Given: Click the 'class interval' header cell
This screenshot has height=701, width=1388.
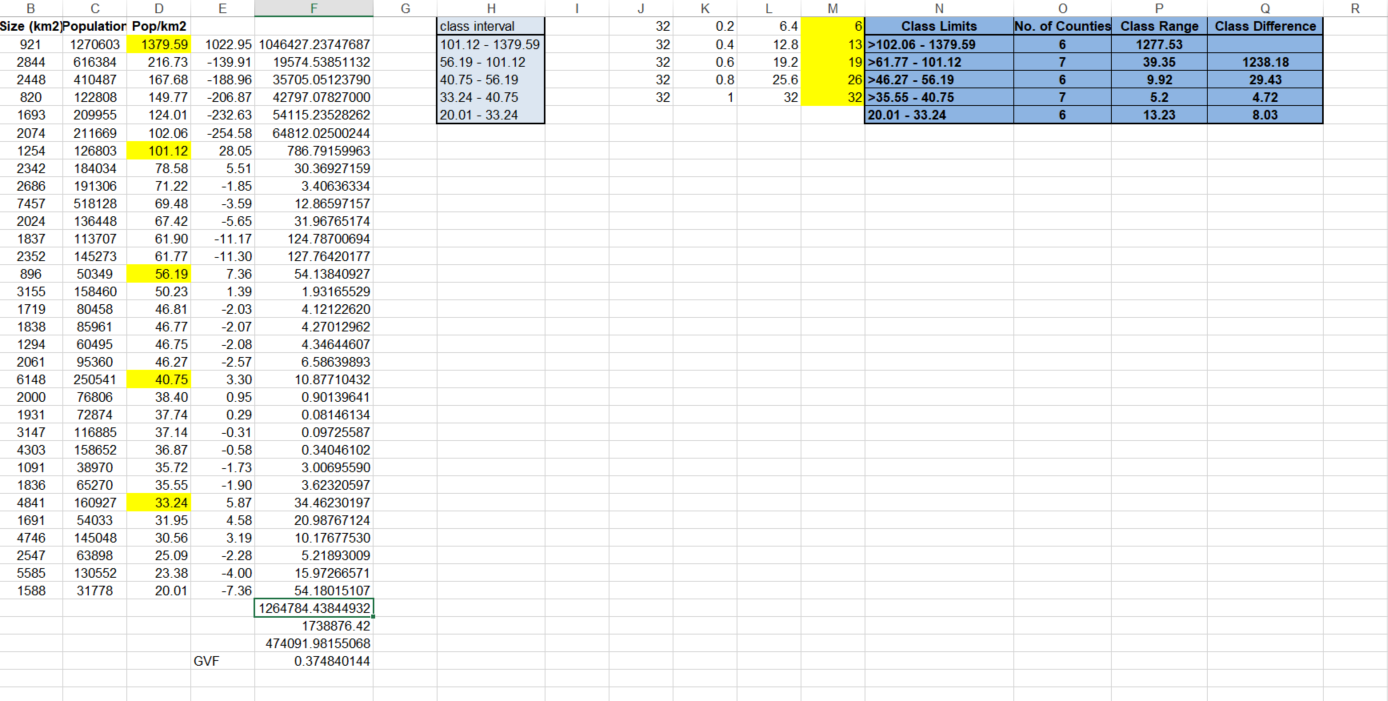Looking at the screenshot, I should coord(491,26).
